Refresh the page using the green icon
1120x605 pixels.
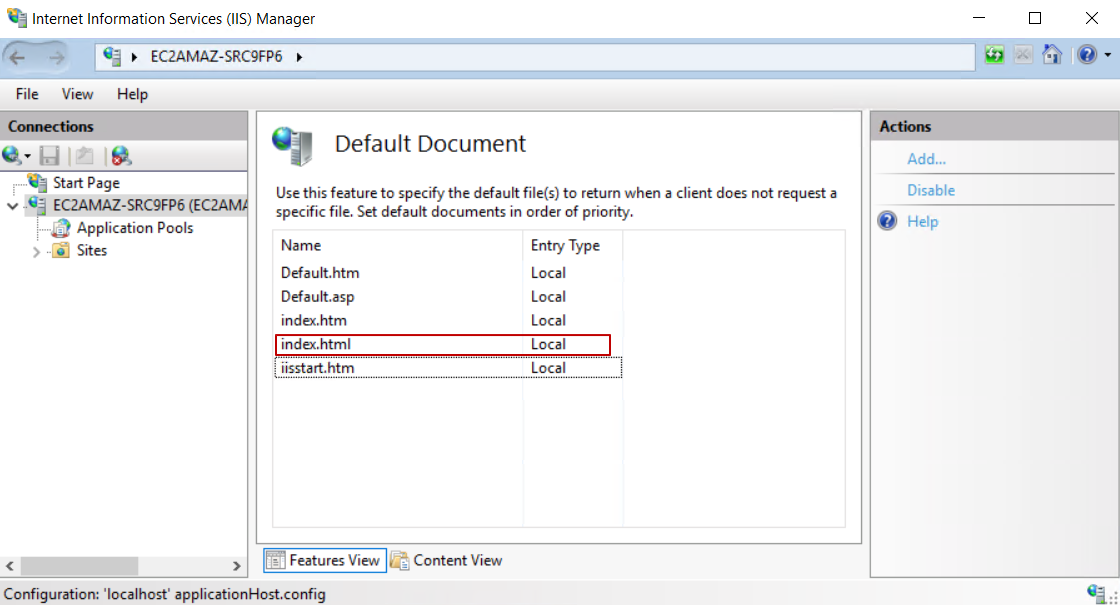tap(994, 55)
